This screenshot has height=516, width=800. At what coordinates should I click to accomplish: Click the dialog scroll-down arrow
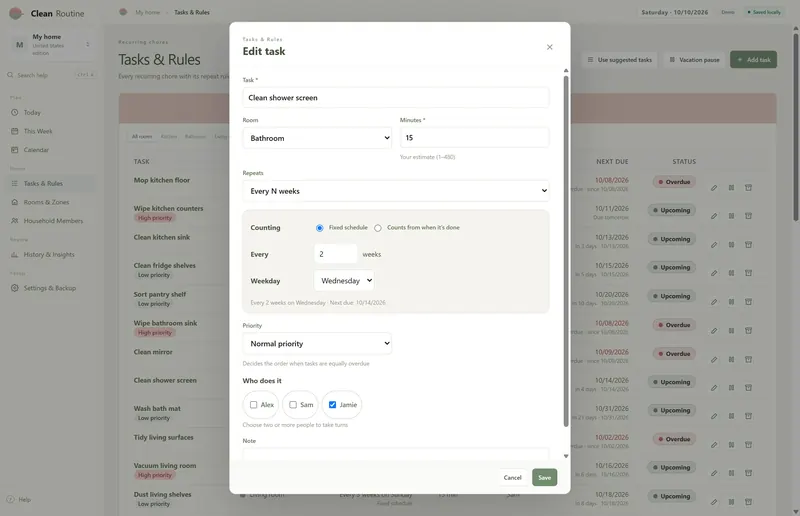click(x=566, y=456)
